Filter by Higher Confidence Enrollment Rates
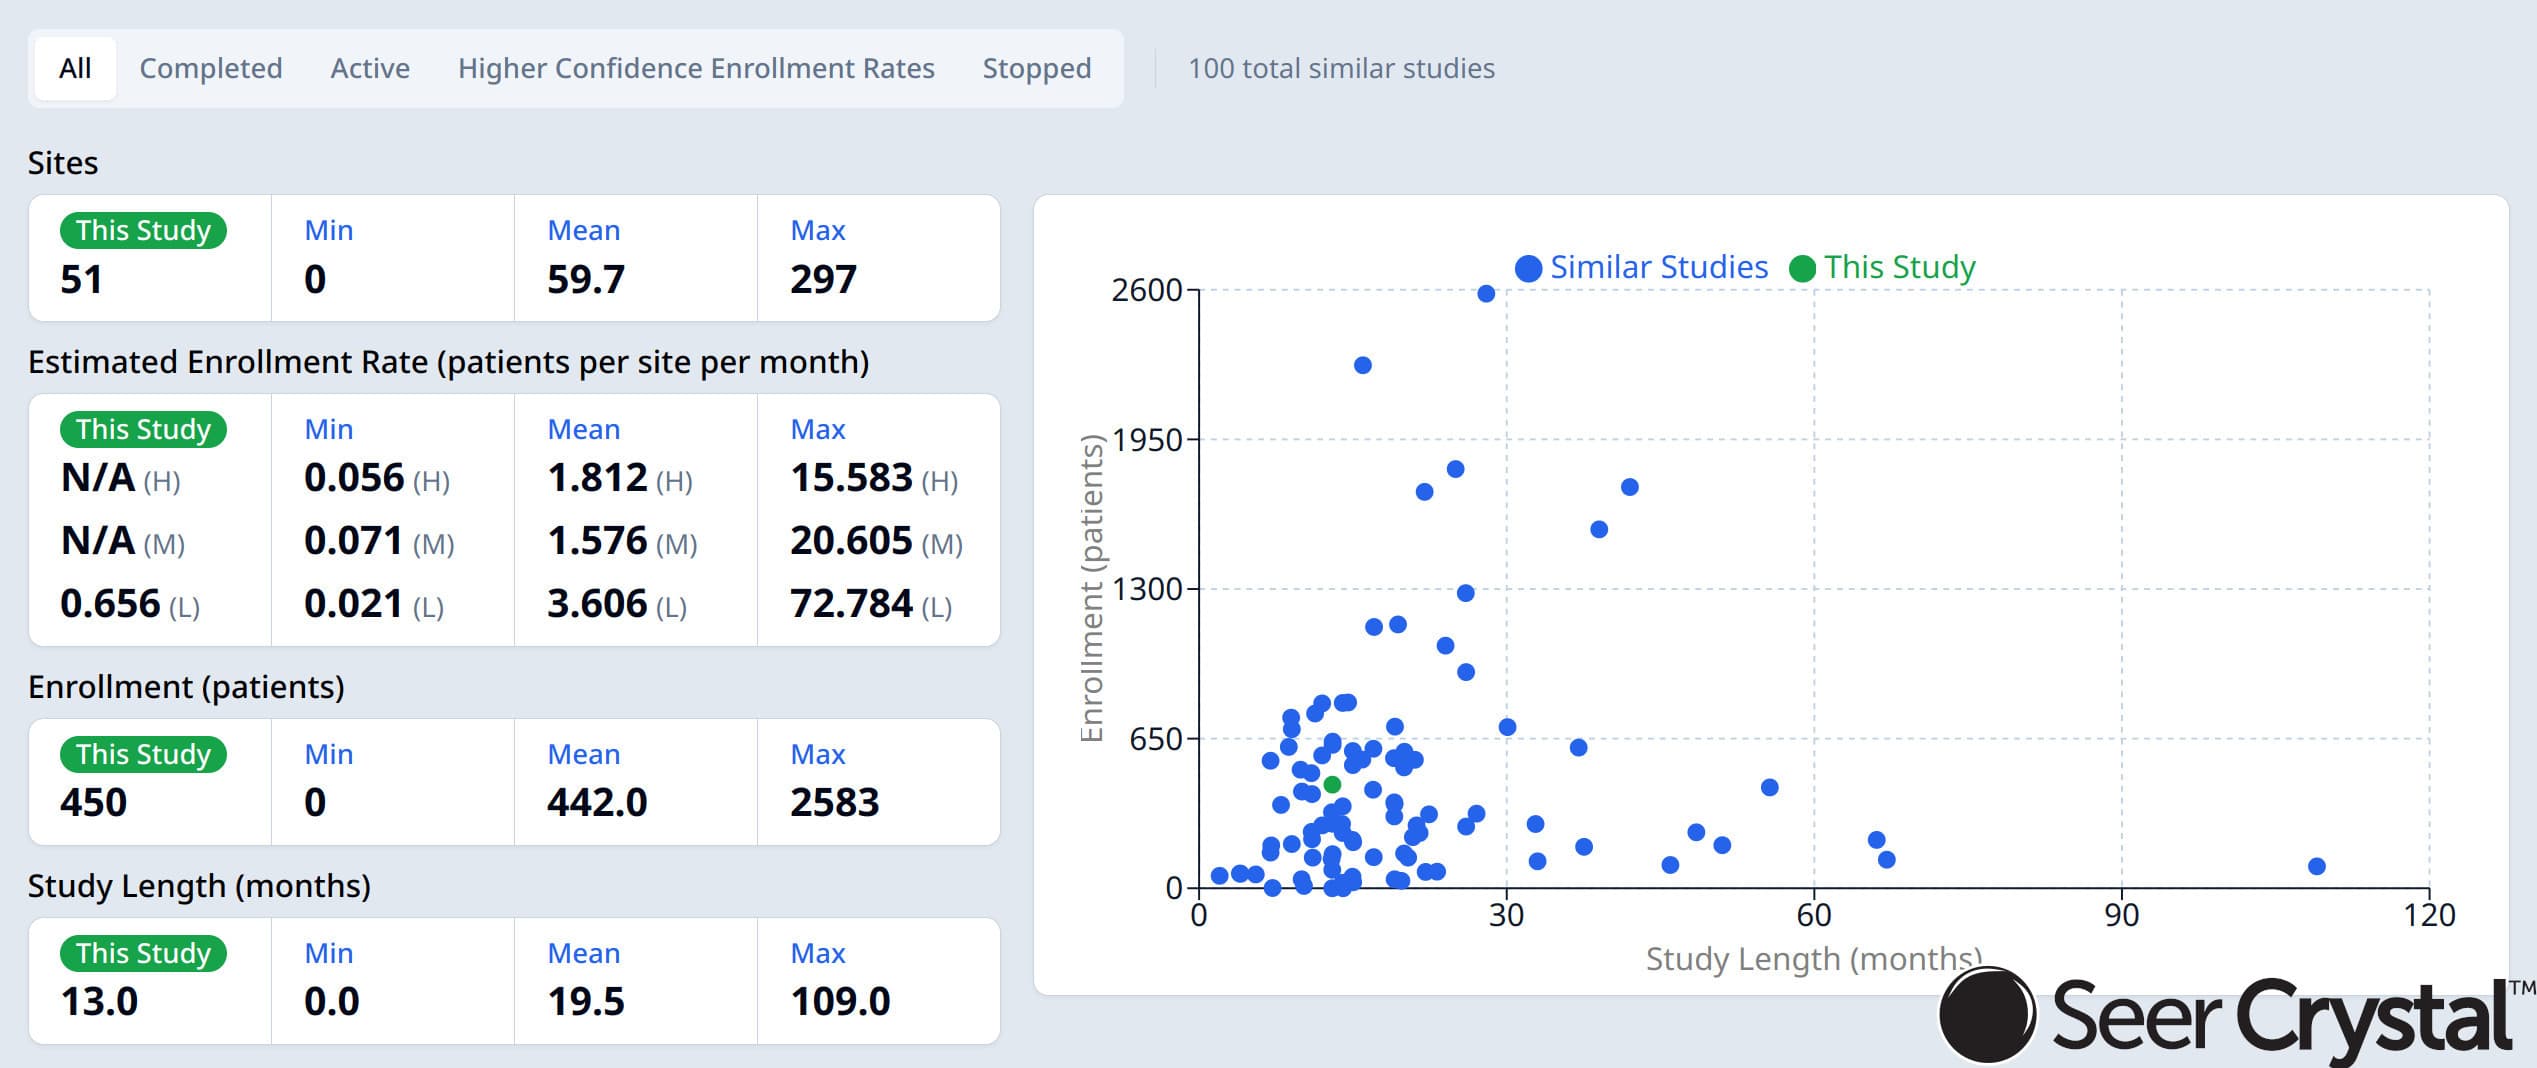Image resolution: width=2537 pixels, height=1068 pixels. click(x=697, y=68)
